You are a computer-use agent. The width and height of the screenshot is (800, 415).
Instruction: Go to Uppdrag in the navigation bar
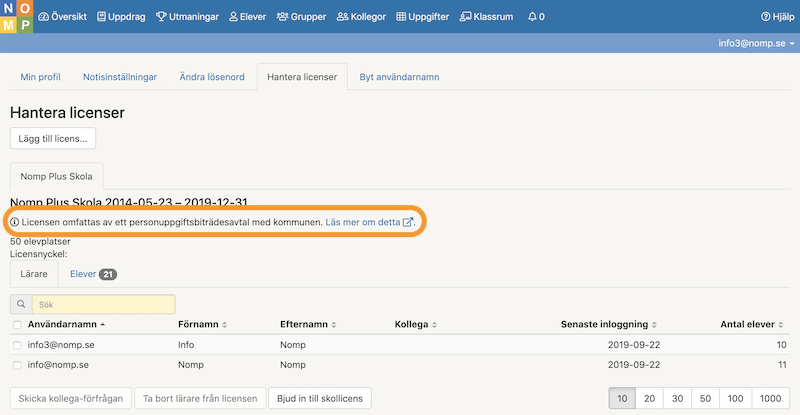pyautogui.click(x=121, y=17)
